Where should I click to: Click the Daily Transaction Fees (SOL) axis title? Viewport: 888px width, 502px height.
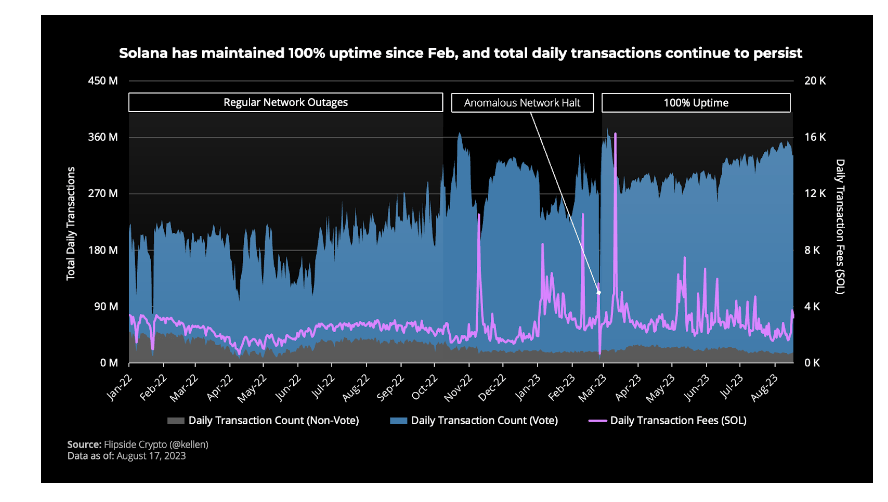click(840, 227)
